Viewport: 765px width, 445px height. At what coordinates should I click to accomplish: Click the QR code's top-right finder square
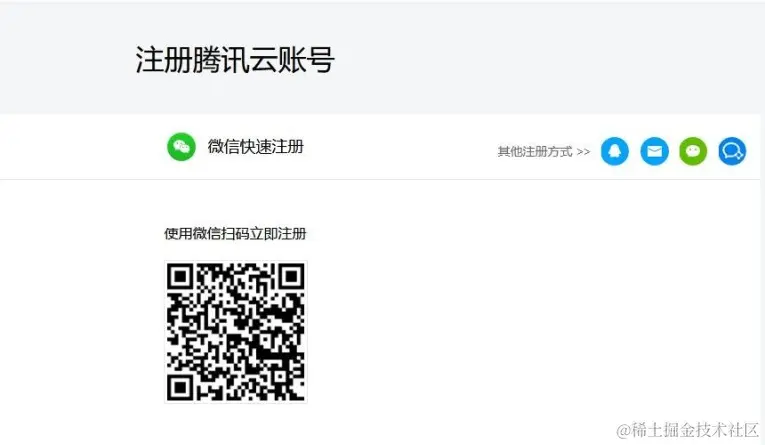click(291, 277)
